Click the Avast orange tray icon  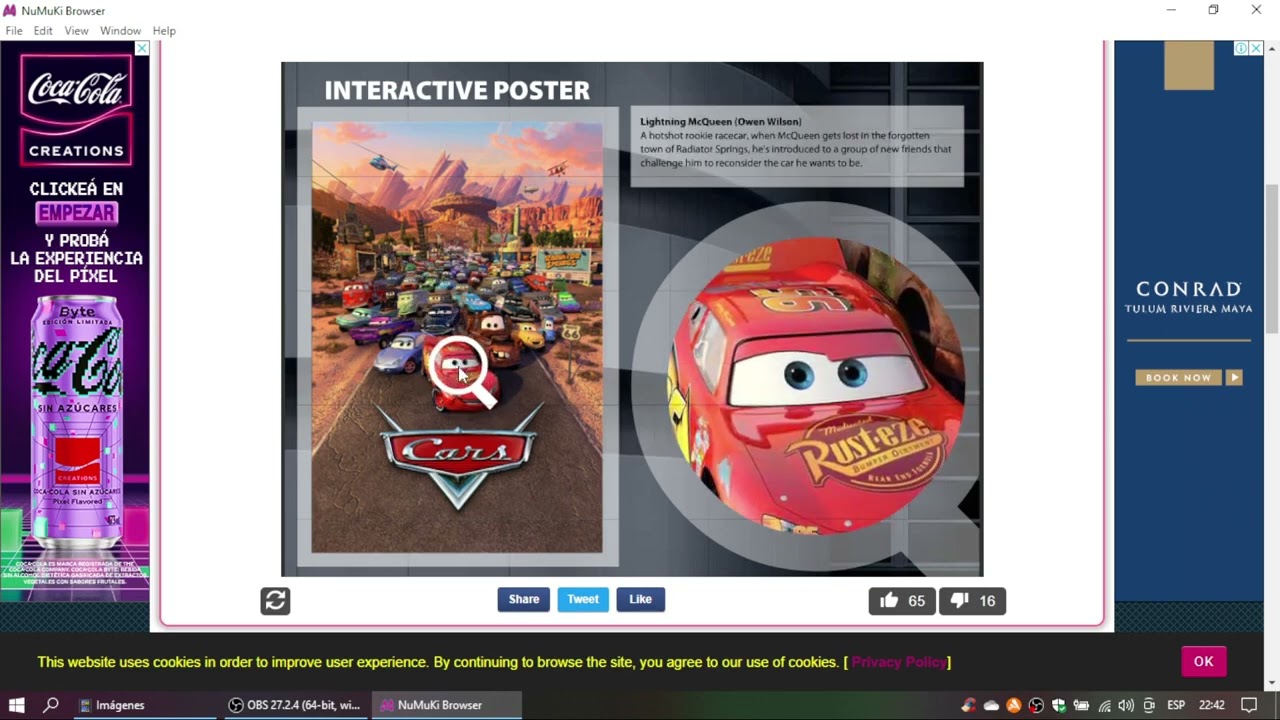1014,705
